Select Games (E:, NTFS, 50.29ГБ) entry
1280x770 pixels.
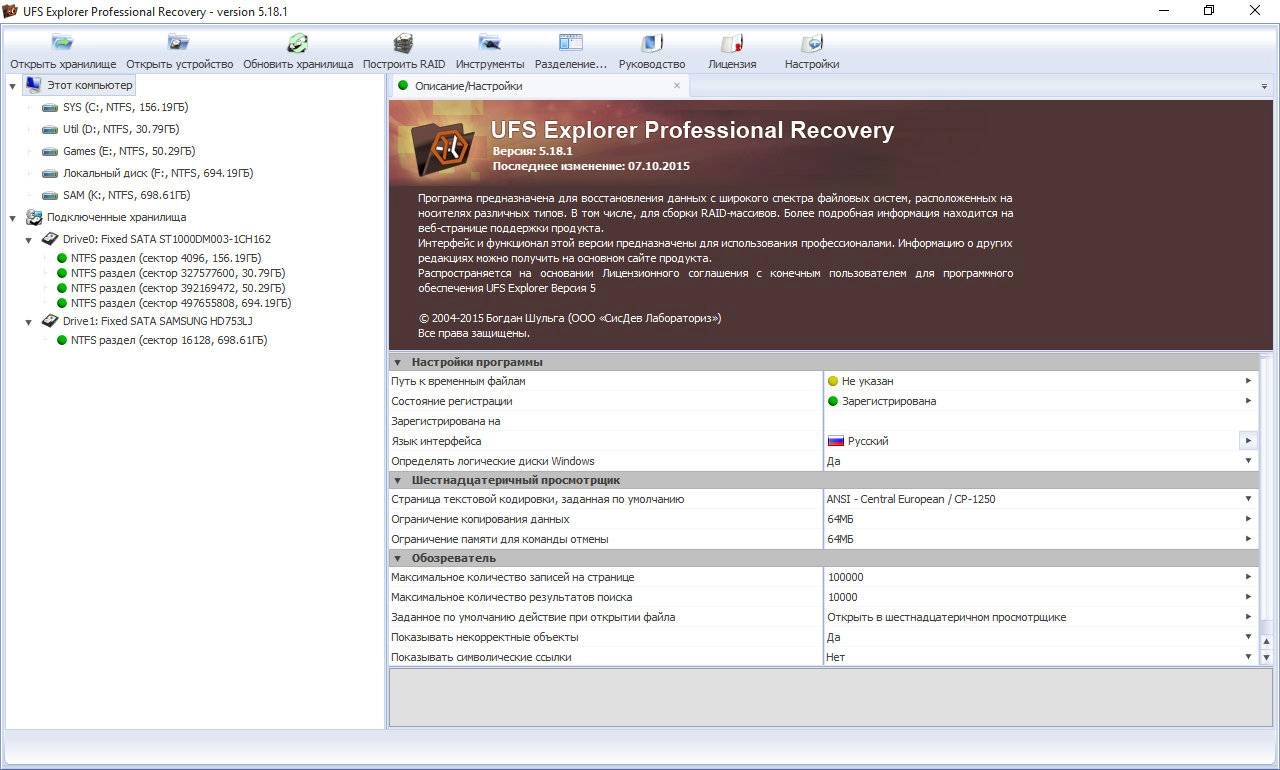tap(129, 151)
